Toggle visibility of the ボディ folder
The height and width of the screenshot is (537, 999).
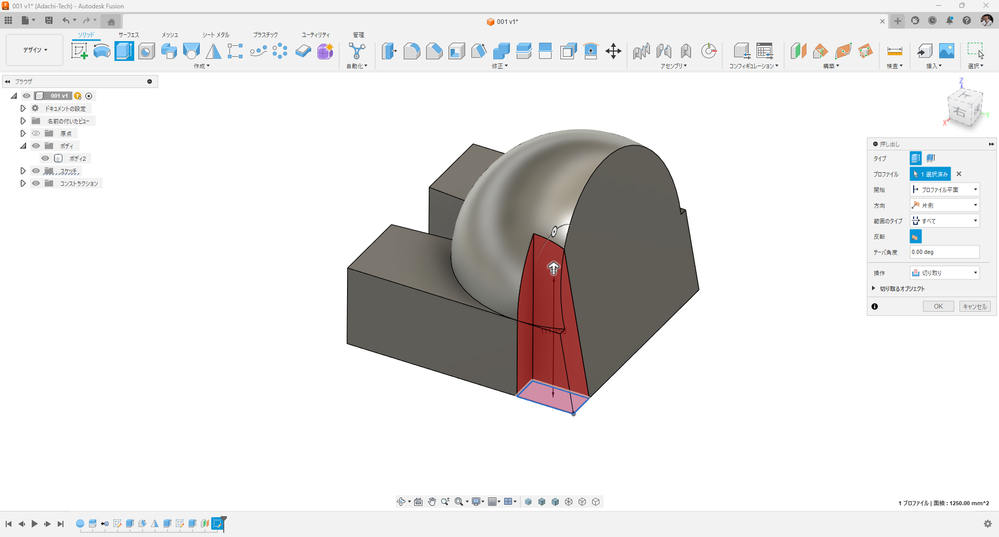tap(36, 146)
